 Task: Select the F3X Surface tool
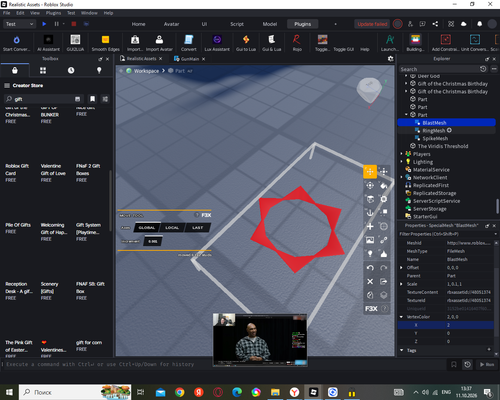(370, 199)
